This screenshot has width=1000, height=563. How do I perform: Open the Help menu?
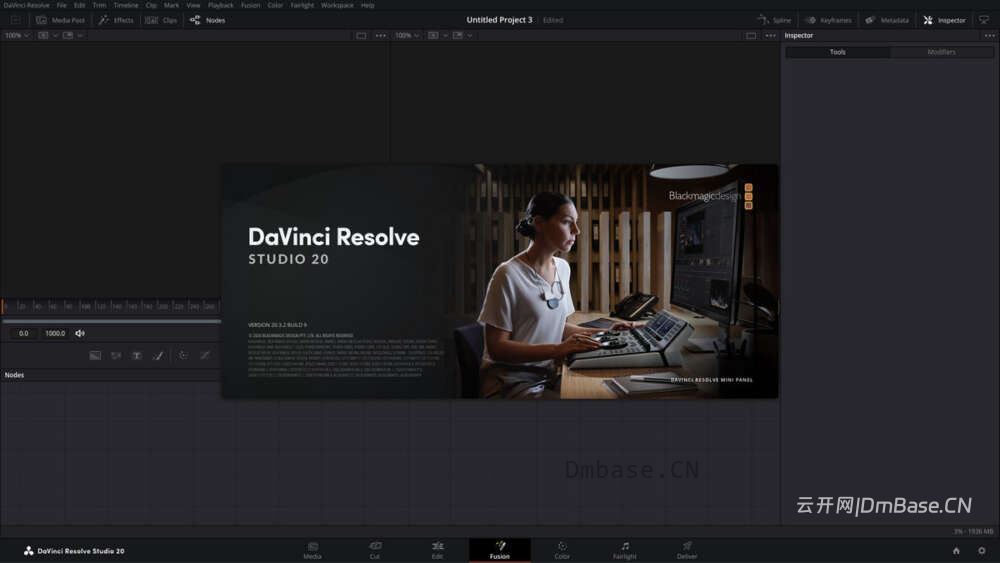pyautogui.click(x=367, y=4)
